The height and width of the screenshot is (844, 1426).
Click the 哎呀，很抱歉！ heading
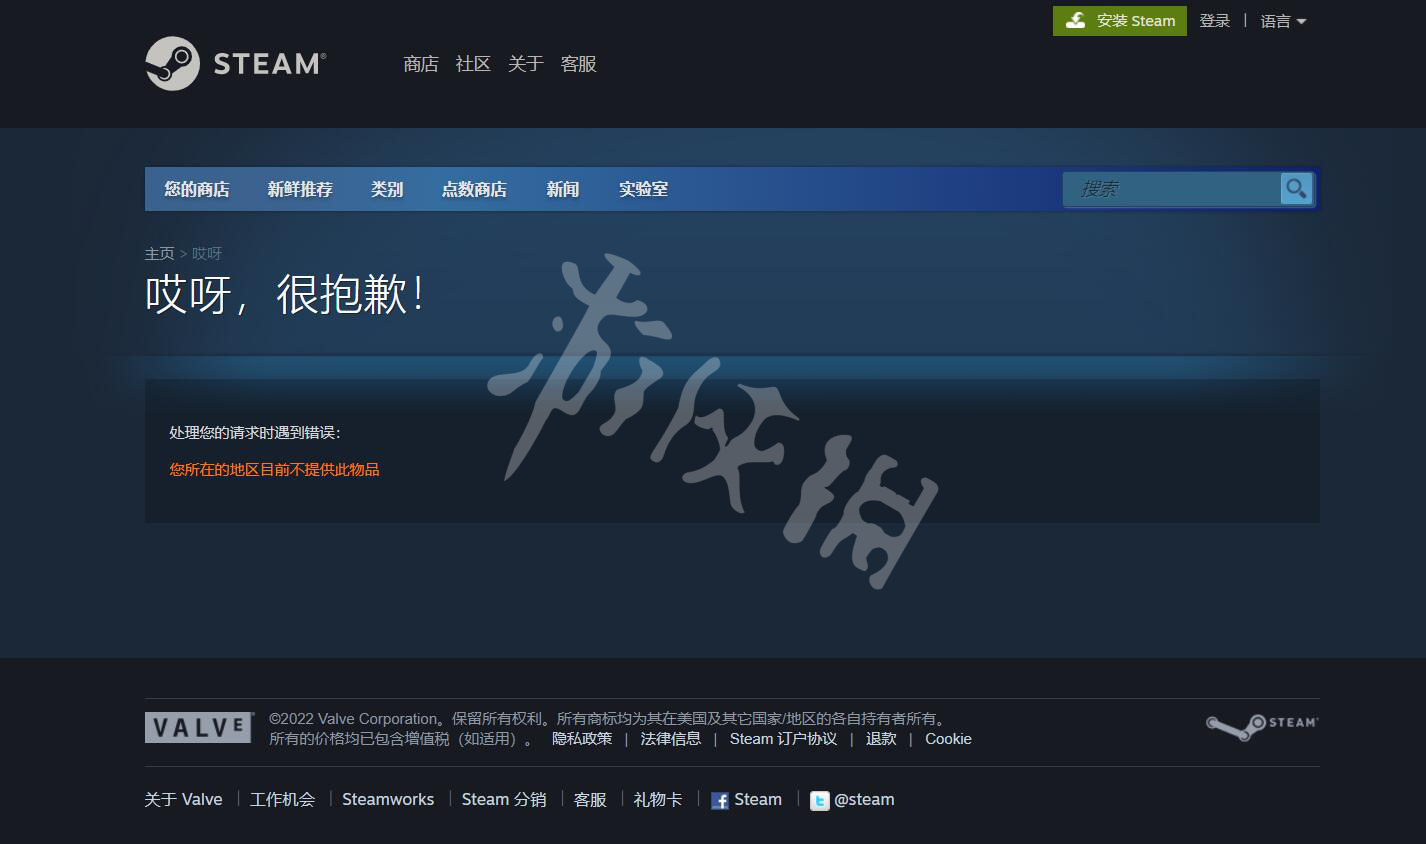[x=286, y=295]
